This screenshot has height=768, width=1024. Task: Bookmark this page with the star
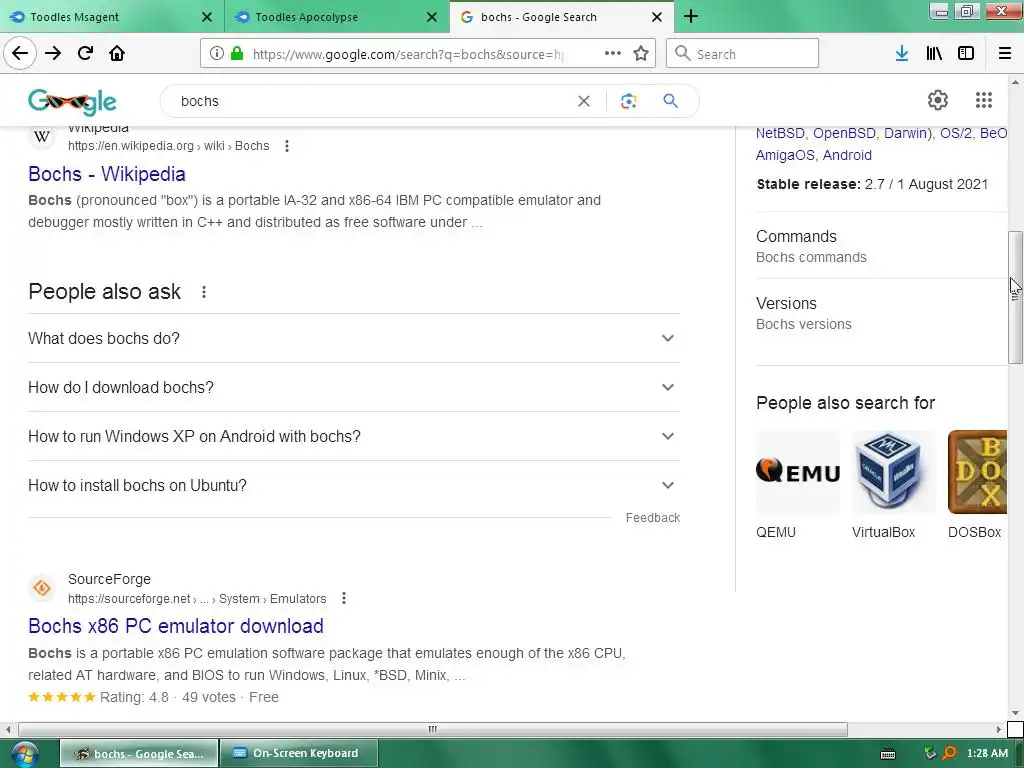point(641,54)
